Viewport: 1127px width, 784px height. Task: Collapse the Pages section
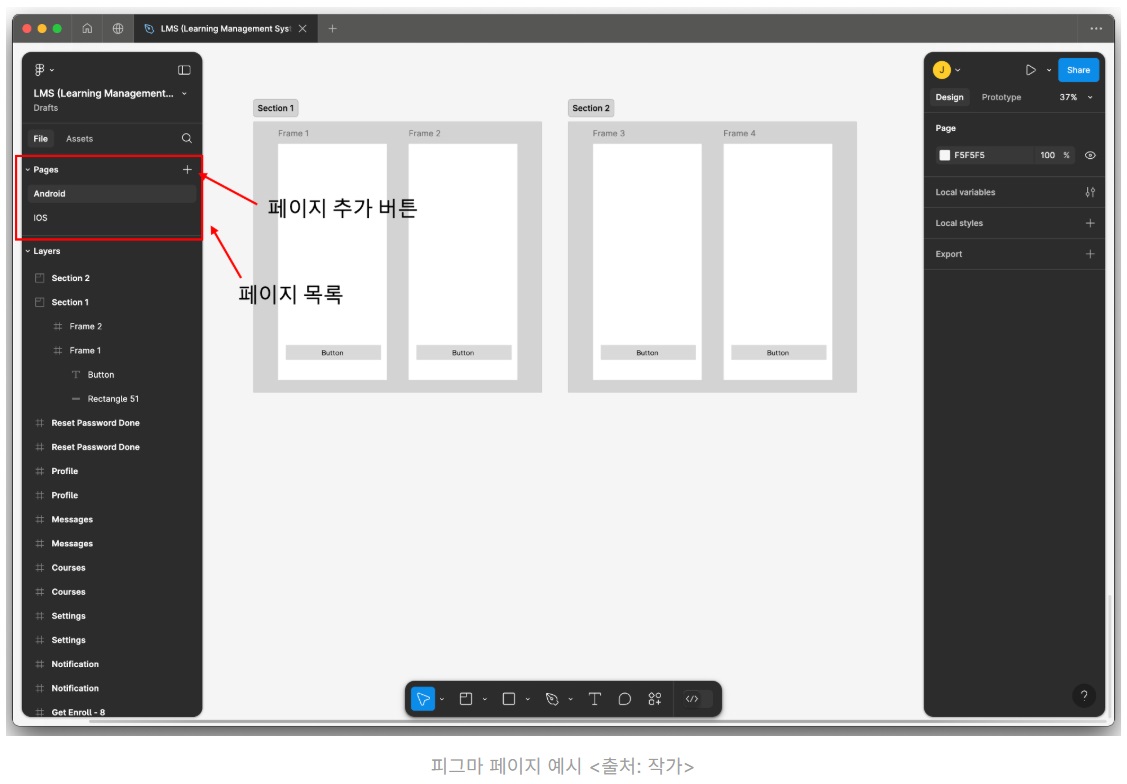28,170
